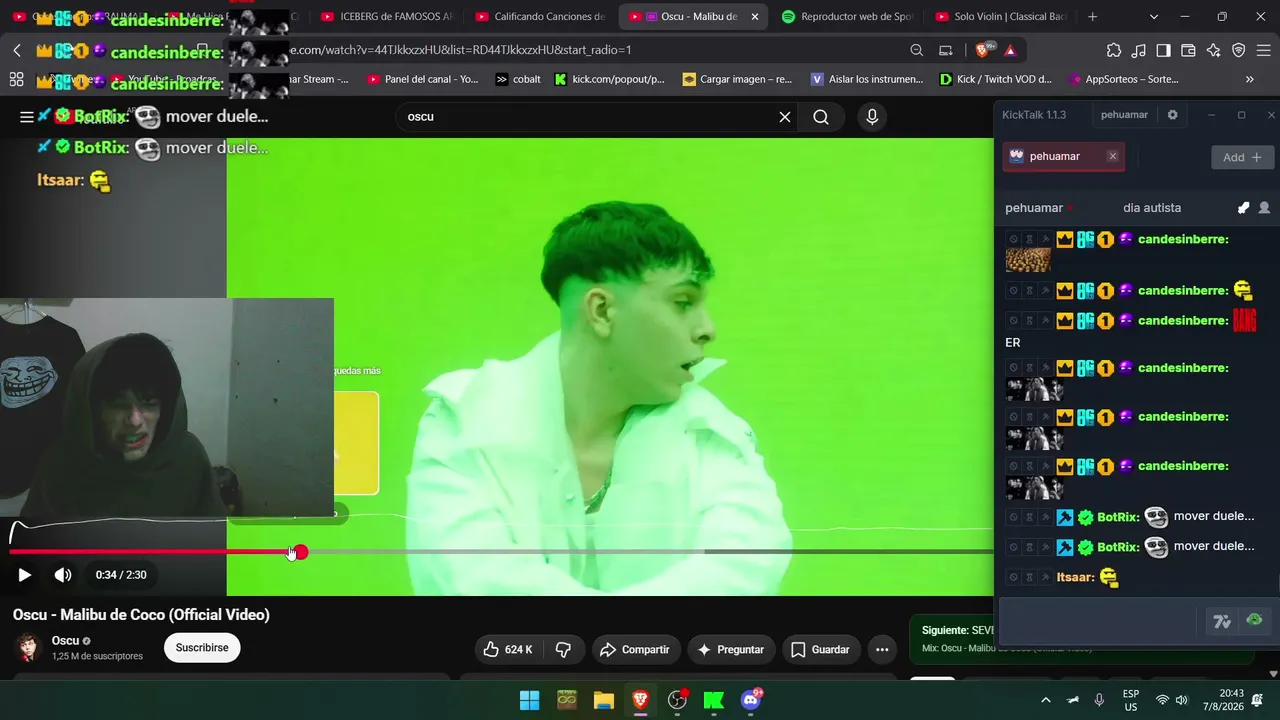
Task: Click the Preguntar button
Action: (x=731, y=650)
